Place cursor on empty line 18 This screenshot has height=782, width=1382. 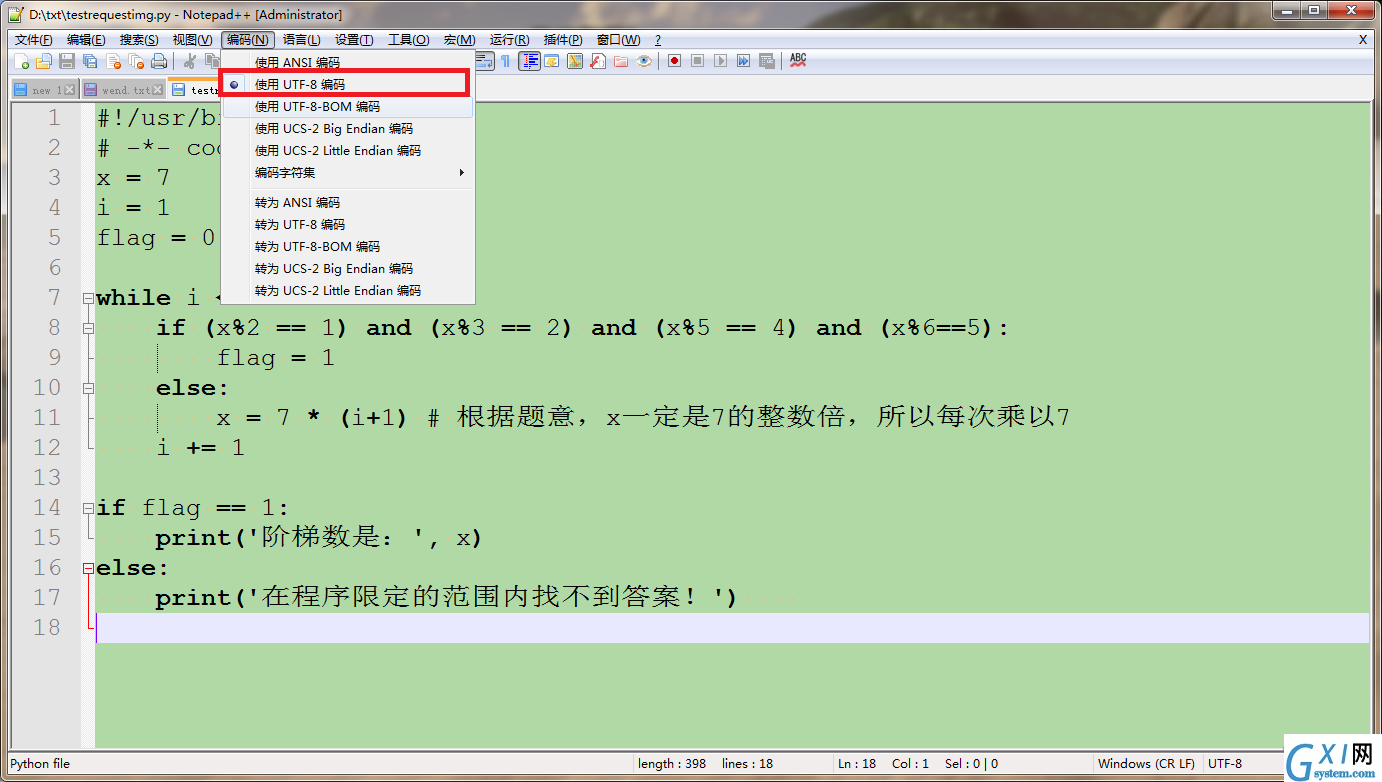(732, 628)
